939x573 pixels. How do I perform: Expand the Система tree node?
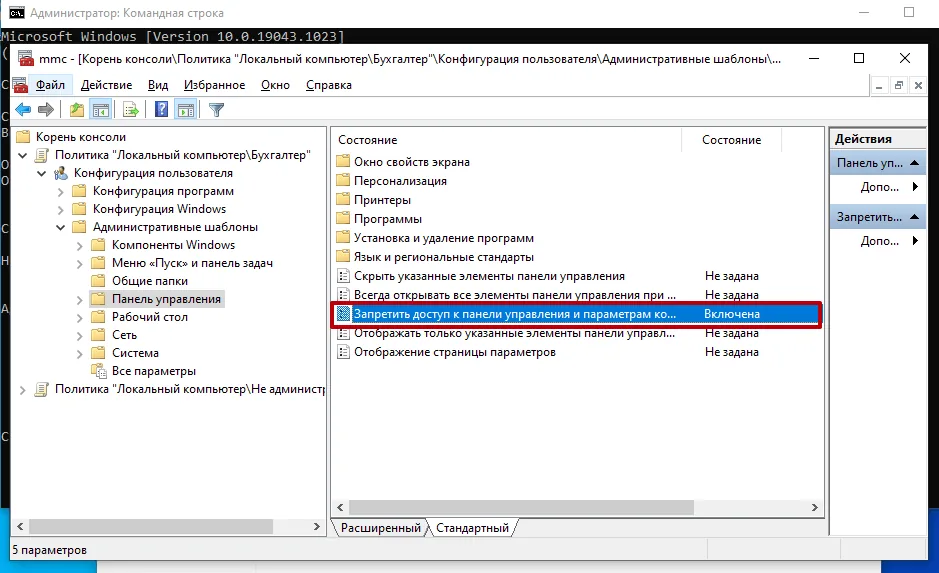pos(80,354)
